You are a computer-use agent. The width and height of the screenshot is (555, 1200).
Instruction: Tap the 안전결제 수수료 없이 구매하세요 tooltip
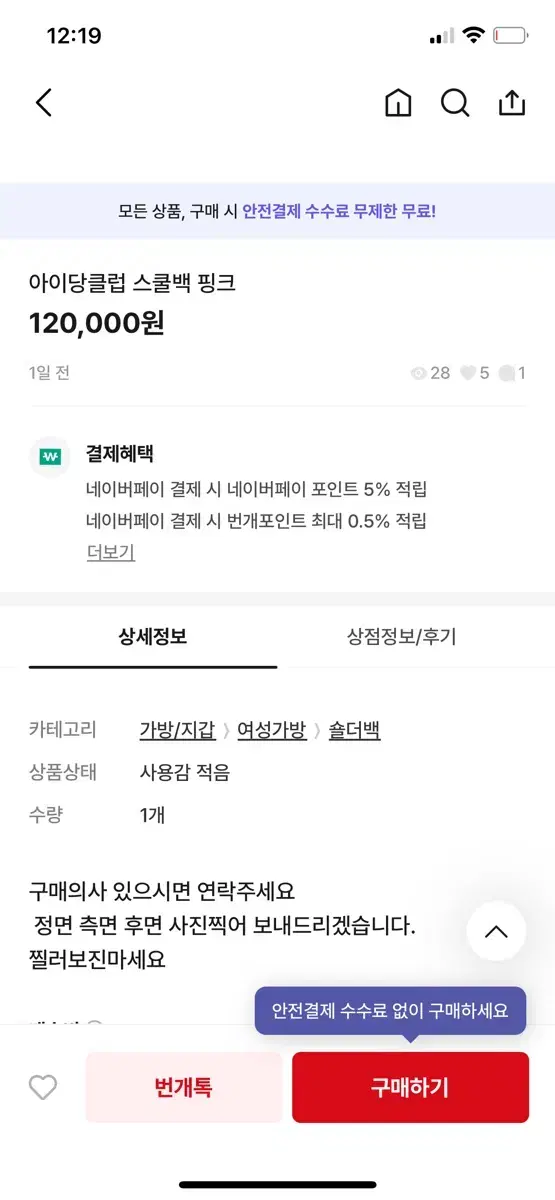tap(390, 1010)
